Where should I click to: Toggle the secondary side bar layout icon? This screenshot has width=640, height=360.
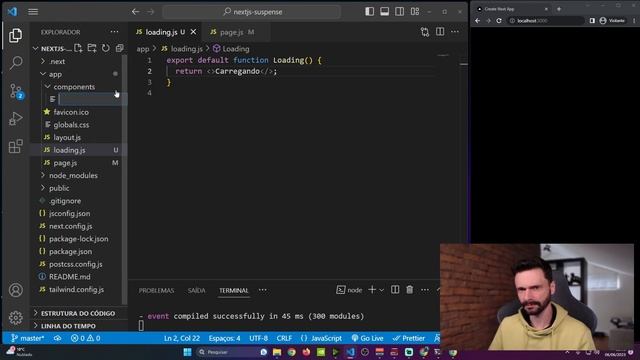(x=400, y=12)
